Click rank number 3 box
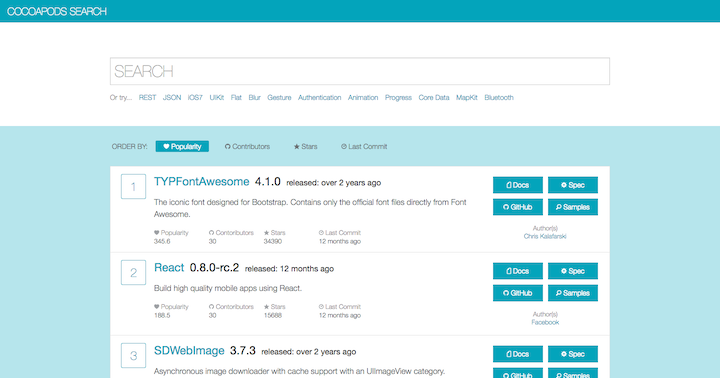The image size is (720, 378). tap(133, 355)
